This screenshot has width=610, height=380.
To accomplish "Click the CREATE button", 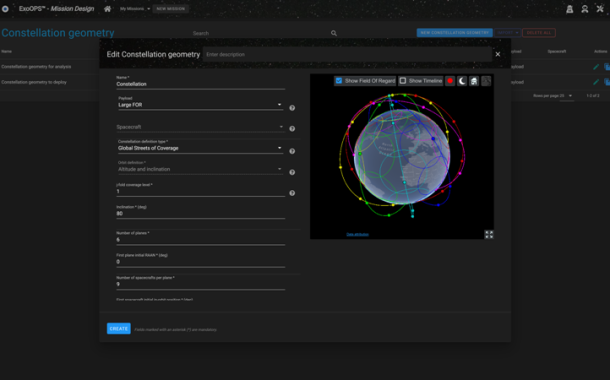I will (x=119, y=329).
